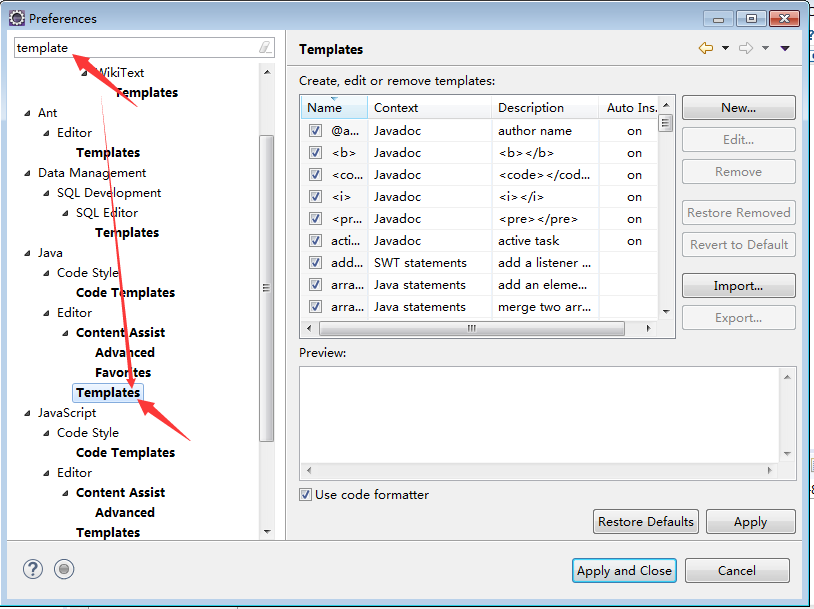The height and width of the screenshot is (609, 814).
Task: Click the tree scroll down arrow
Action: [x=267, y=531]
